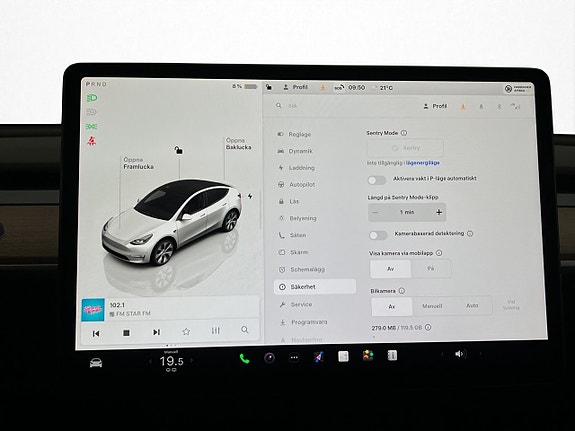Skip to next radio station
This screenshot has height=431, width=575.
point(157,332)
